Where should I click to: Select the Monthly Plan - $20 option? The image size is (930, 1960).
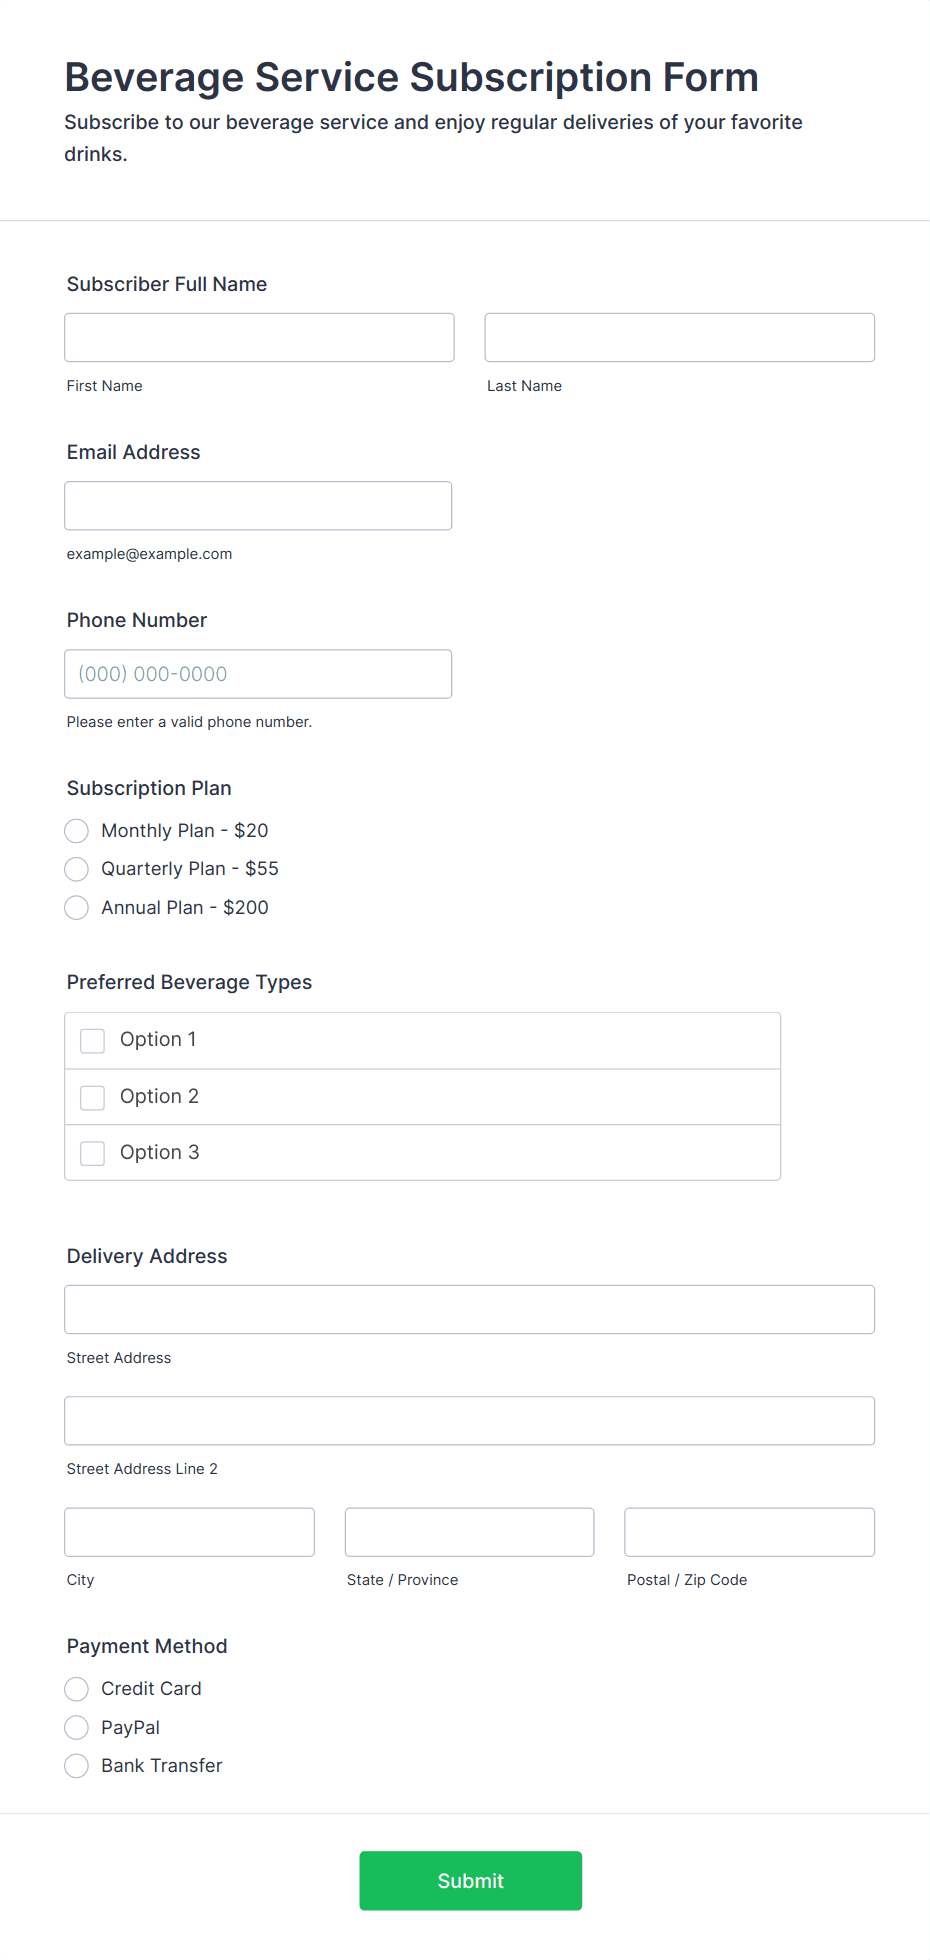77,831
